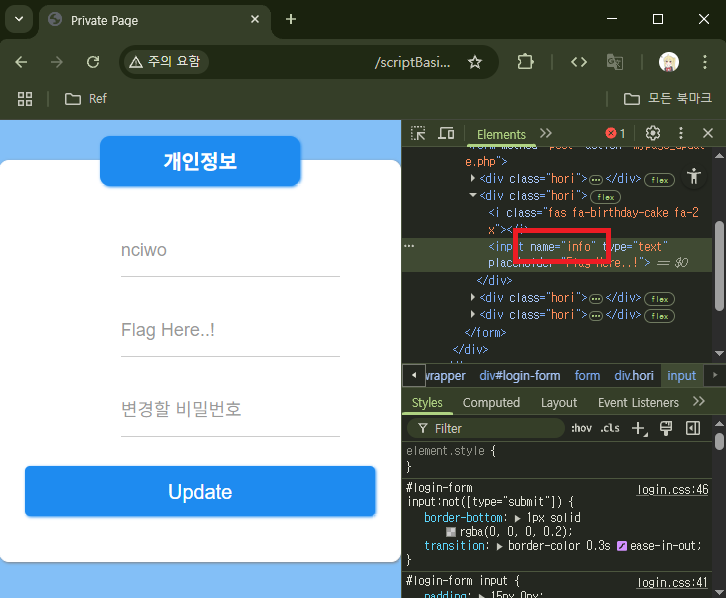
Task: Select the form breadcrumb item
Action: click(587, 375)
